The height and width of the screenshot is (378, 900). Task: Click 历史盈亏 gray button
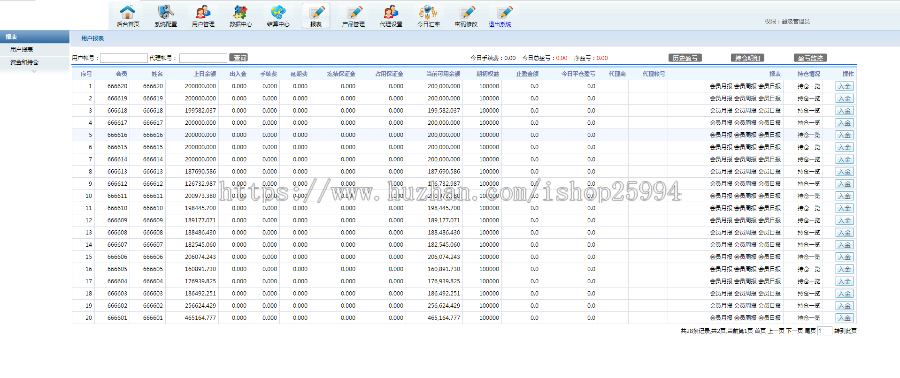tap(685, 58)
